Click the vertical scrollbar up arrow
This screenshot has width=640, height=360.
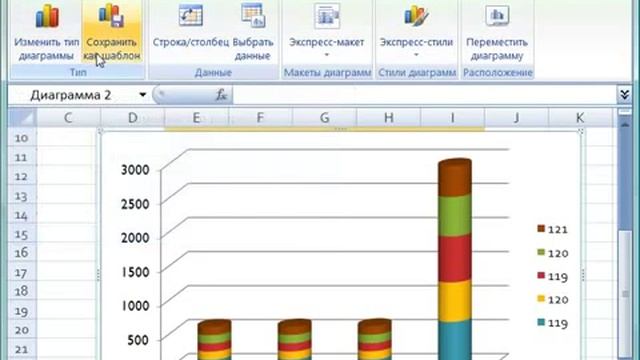pyautogui.click(x=624, y=124)
